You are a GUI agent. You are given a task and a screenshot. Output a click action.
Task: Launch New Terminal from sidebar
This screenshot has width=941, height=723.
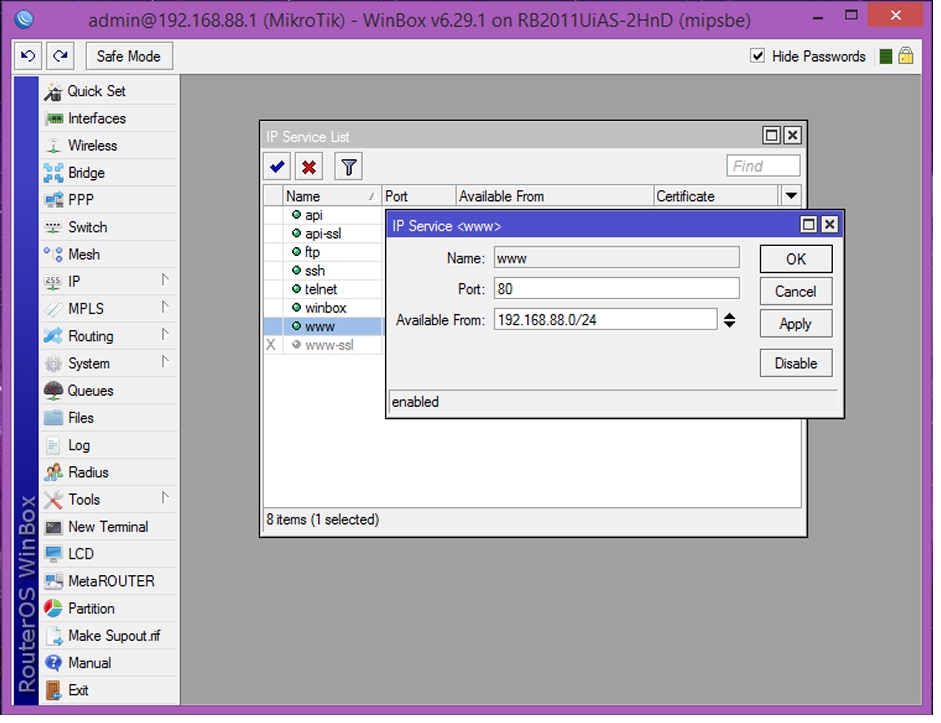[110, 527]
